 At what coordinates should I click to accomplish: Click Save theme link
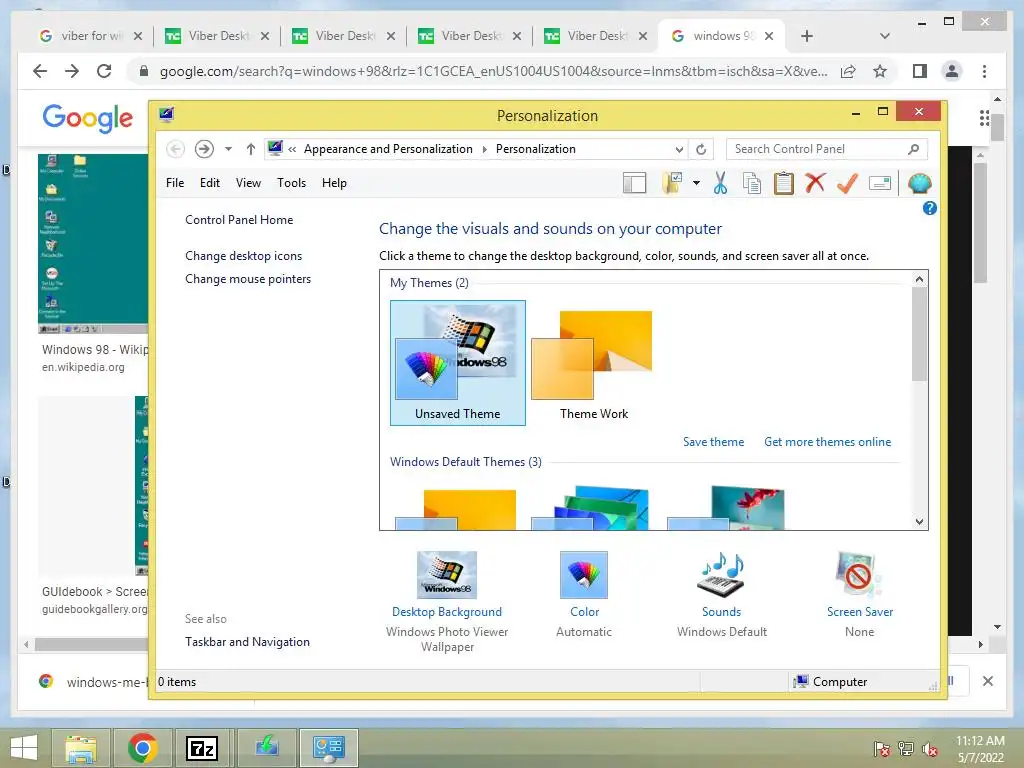[713, 442]
